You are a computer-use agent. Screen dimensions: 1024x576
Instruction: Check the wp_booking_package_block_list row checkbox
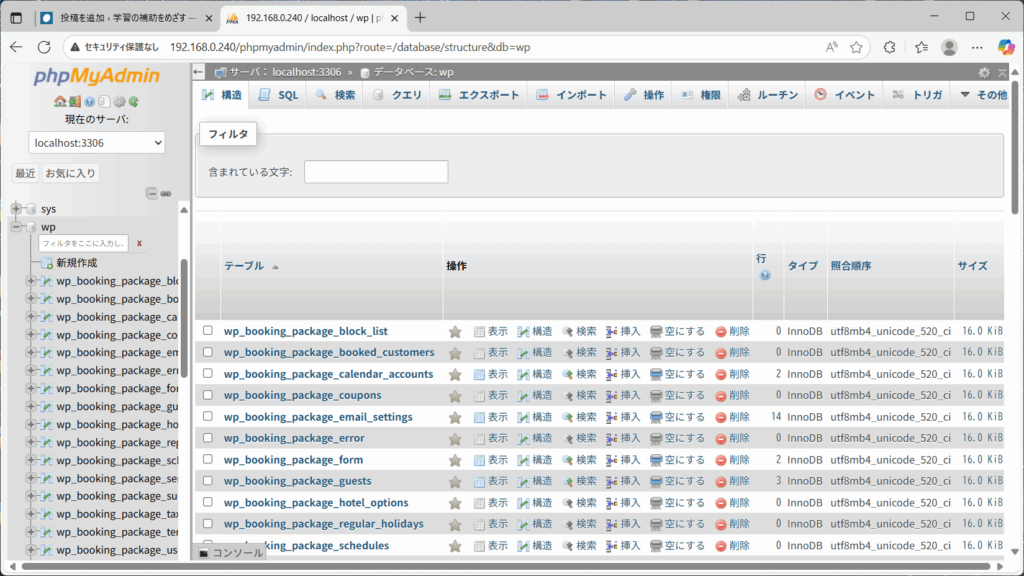point(208,331)
